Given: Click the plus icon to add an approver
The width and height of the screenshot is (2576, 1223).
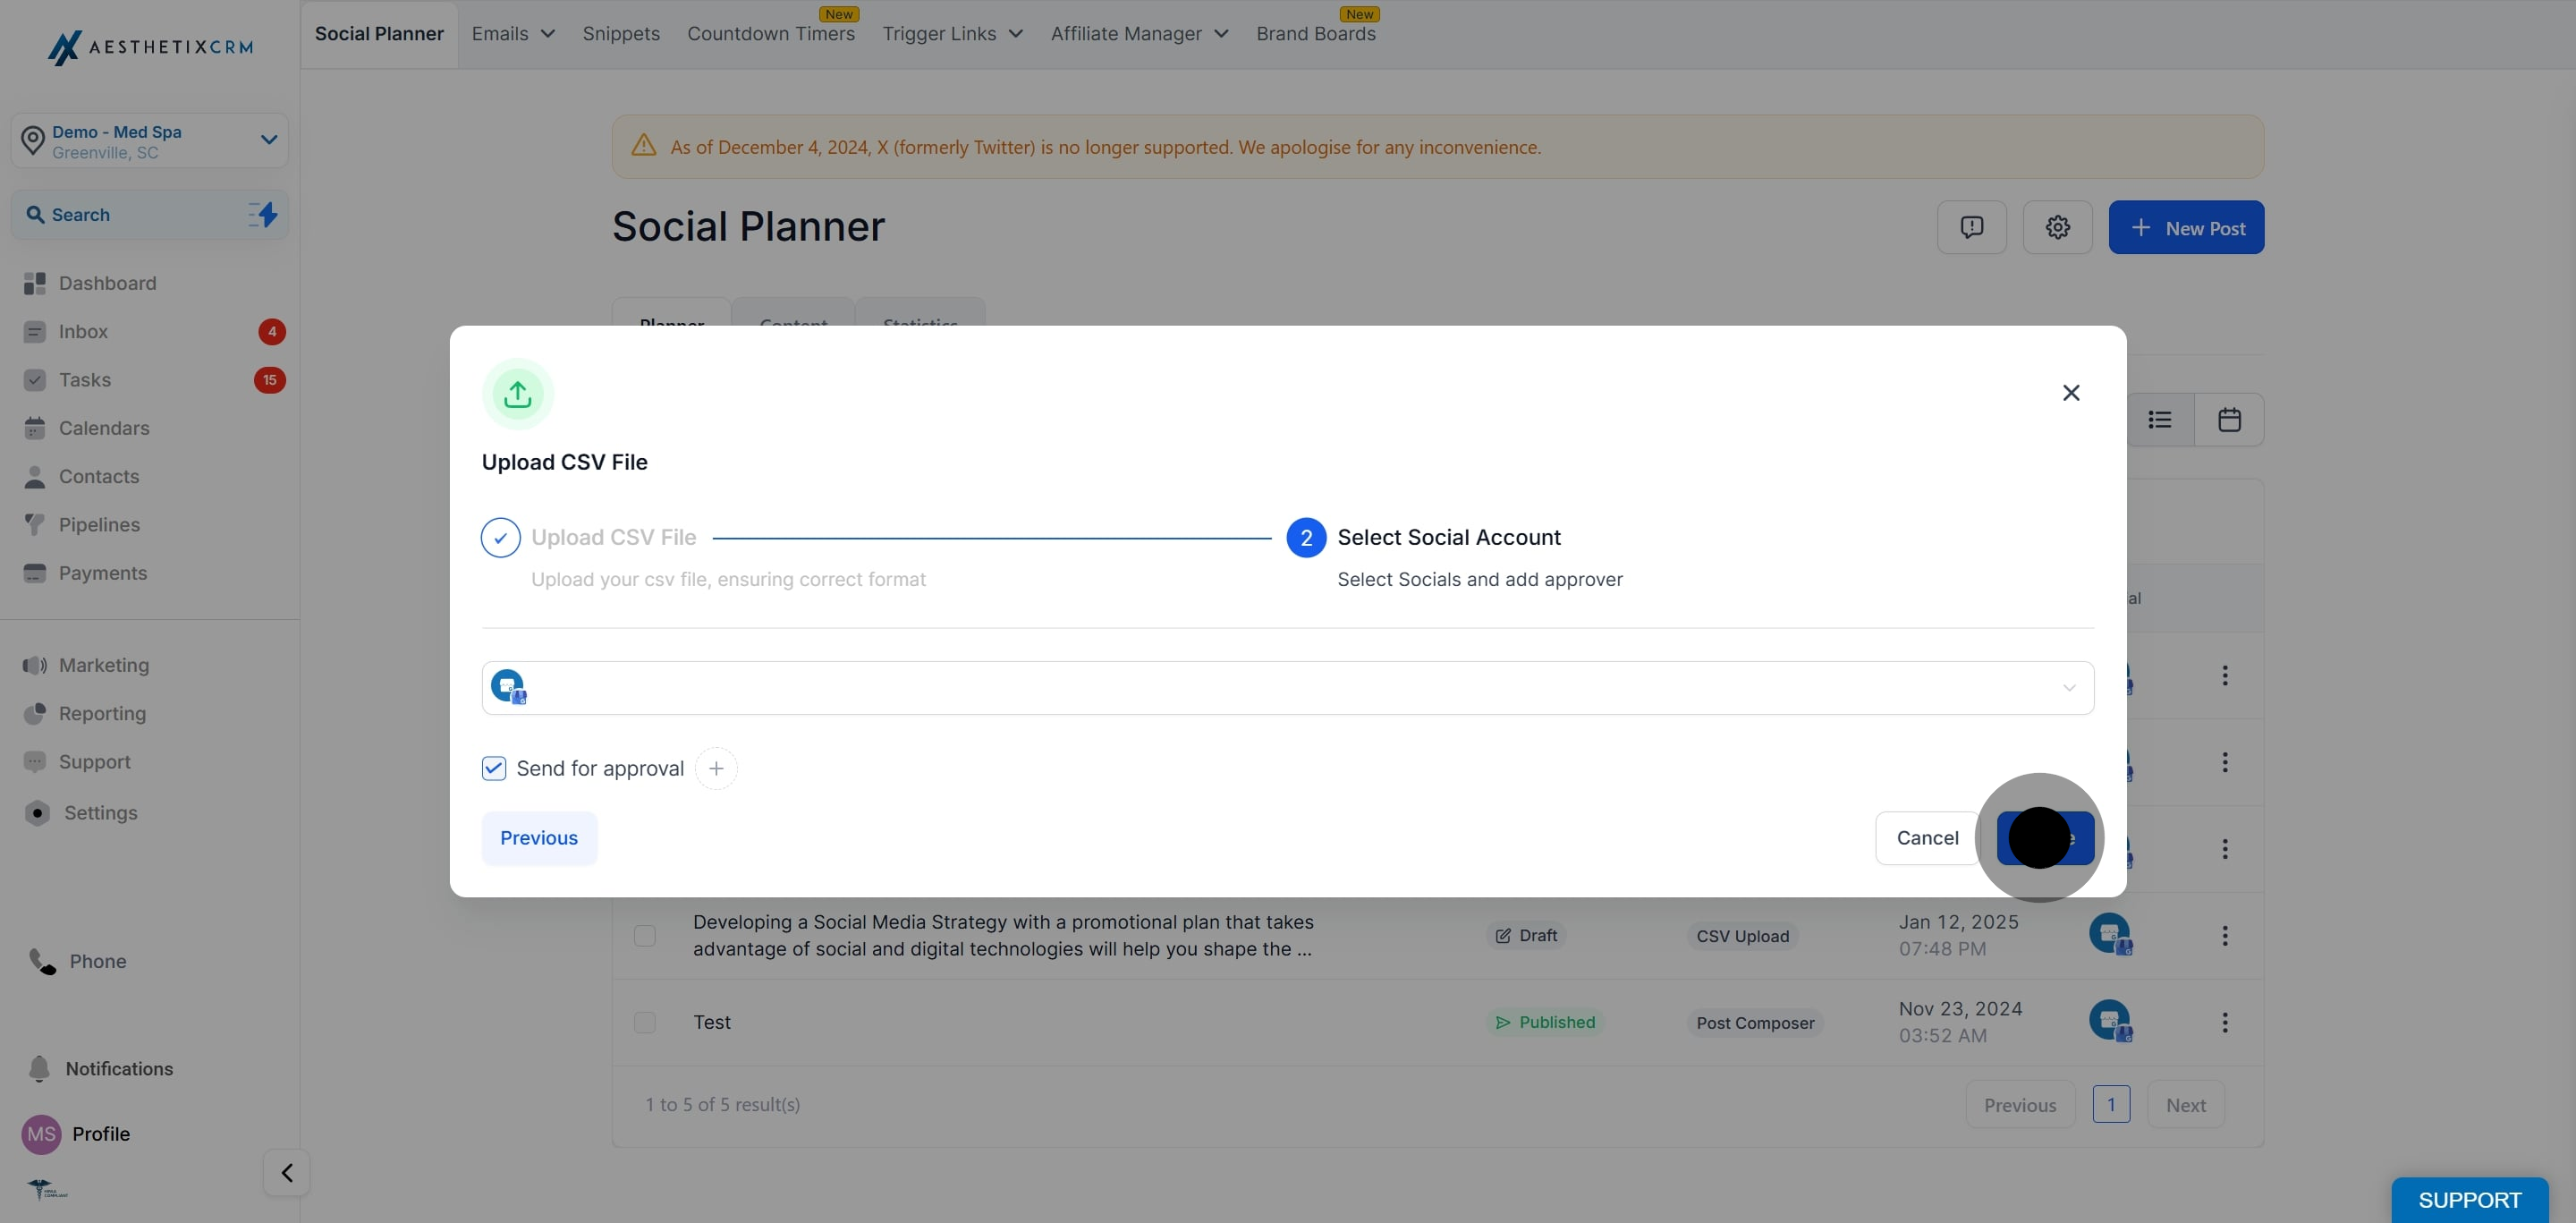Looking at the screenshot, I should 716,768.
